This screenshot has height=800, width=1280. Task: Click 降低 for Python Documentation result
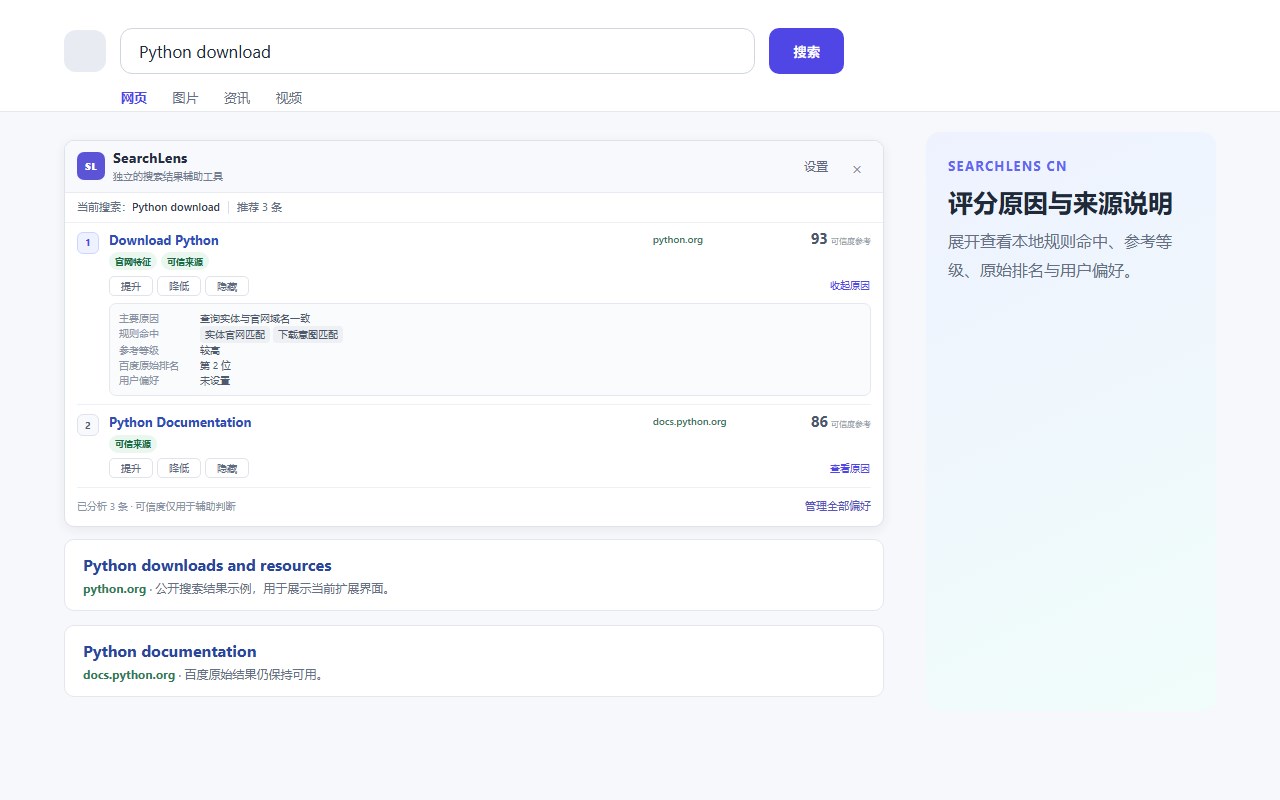(x=179, y=468)
